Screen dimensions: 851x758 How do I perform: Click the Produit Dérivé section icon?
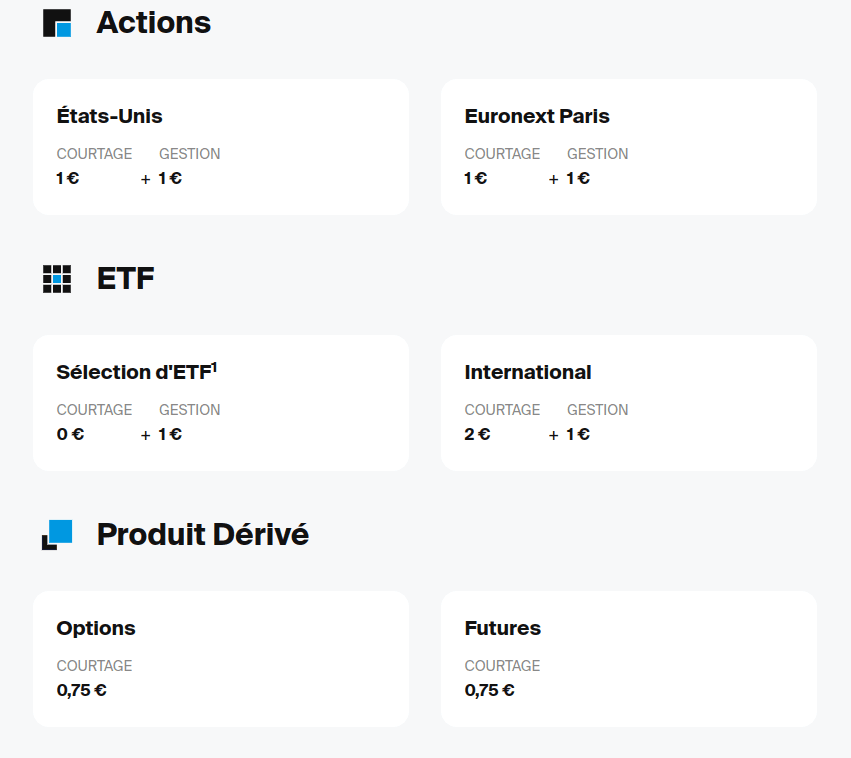point(57,535)
